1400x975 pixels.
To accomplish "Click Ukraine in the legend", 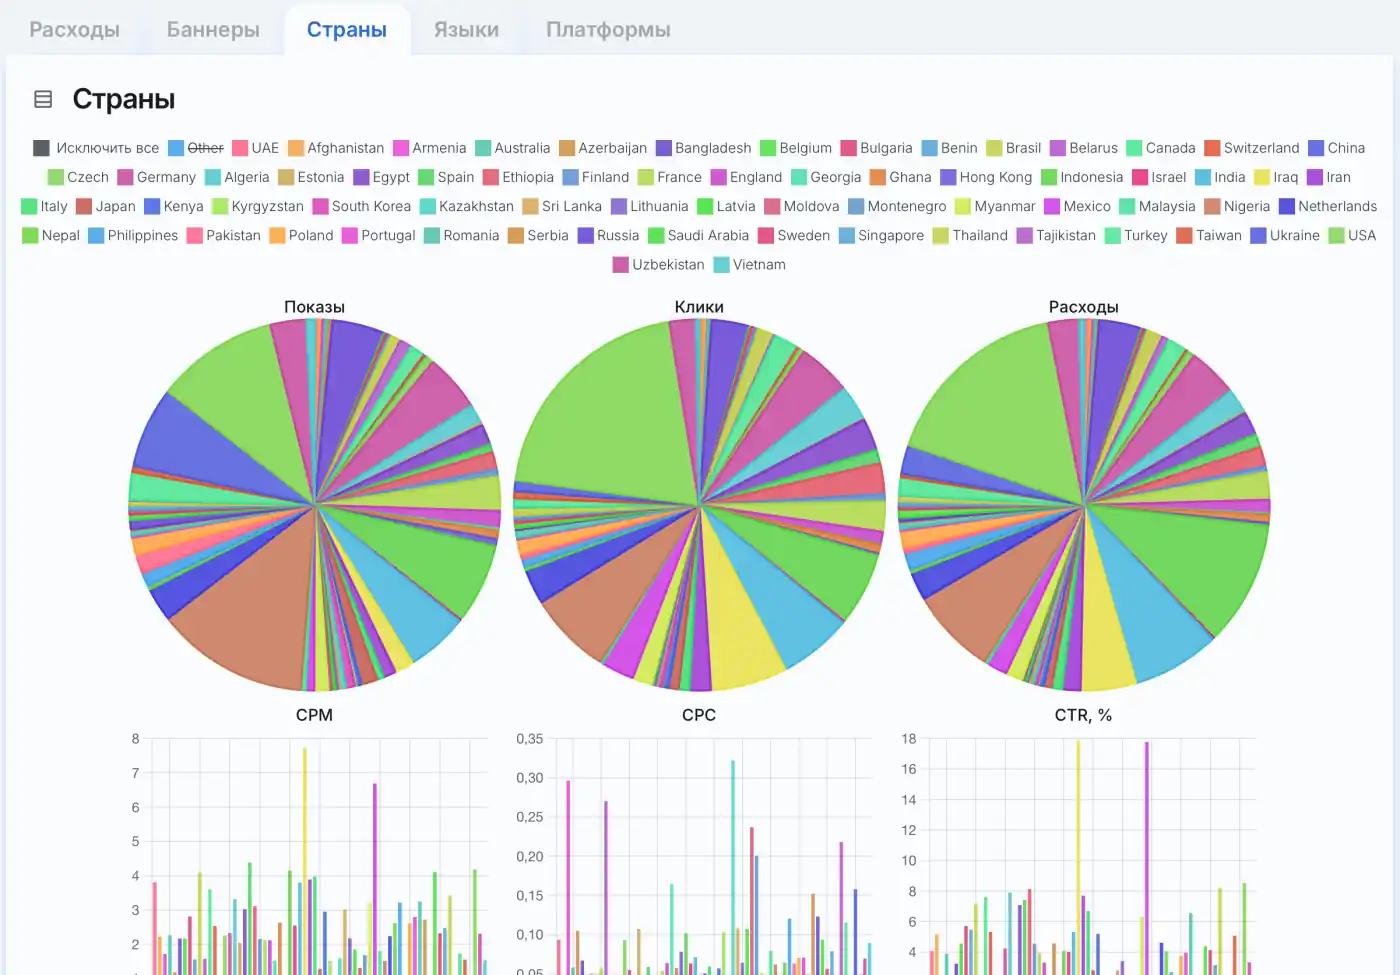I will point(1285,235).
